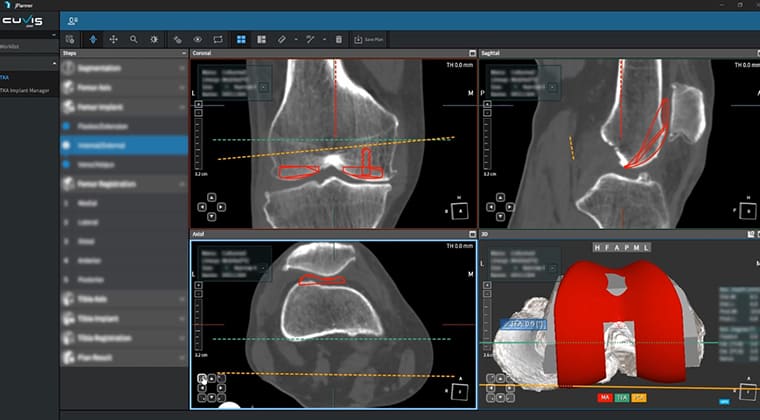The width and height of the screenshot is (760, 420).
Task: Toggle the green TEA axis button
Action: pos(621,397)
